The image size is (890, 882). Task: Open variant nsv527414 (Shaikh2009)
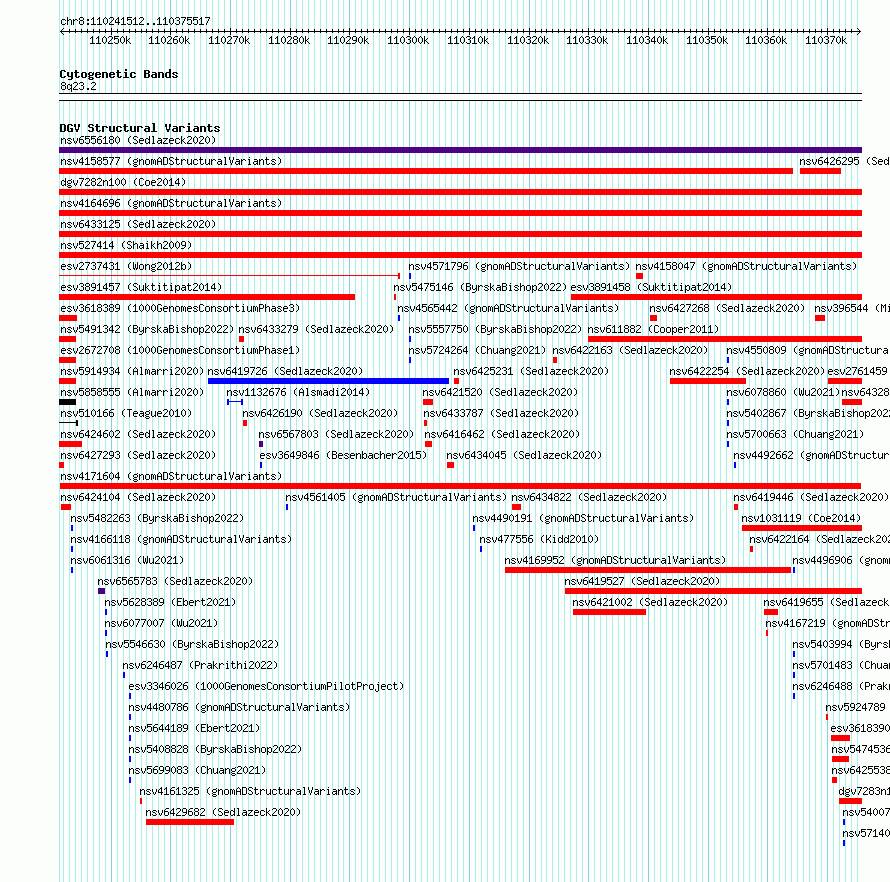click(126, 245)
